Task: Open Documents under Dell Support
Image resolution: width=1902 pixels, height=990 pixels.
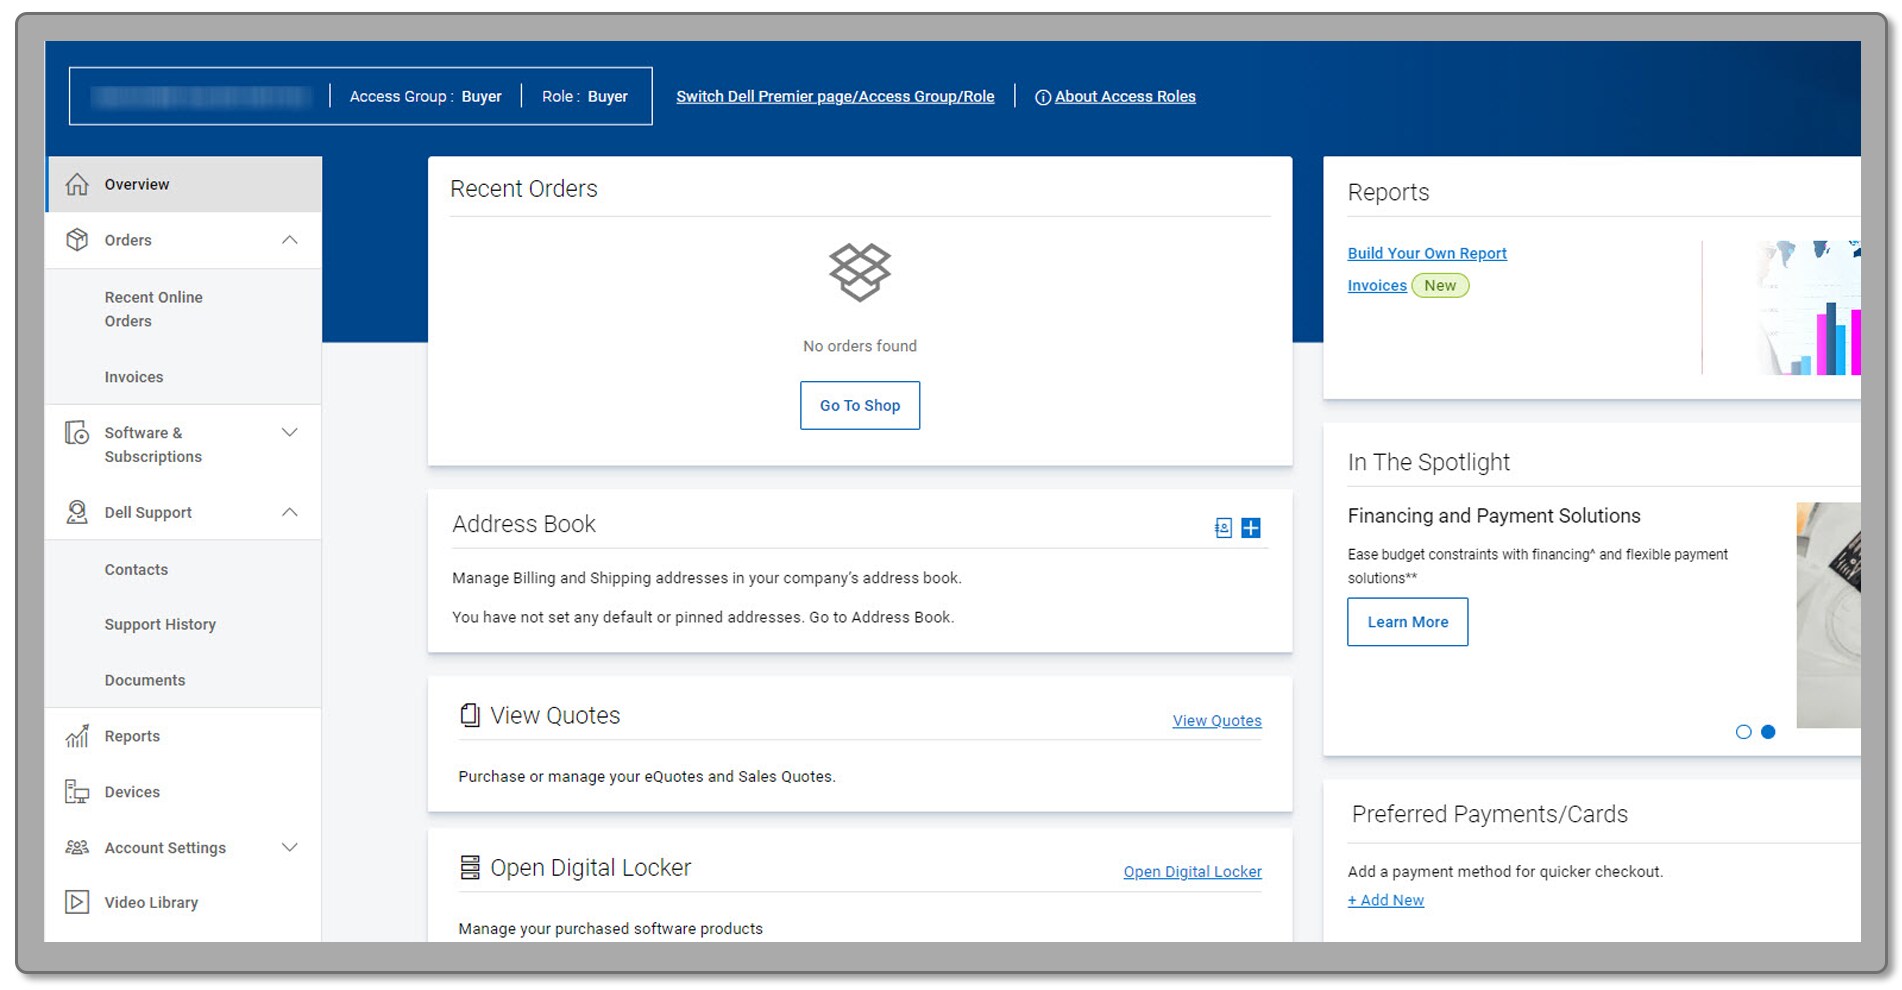Action: pyautogui.click(x=145, y=680)
